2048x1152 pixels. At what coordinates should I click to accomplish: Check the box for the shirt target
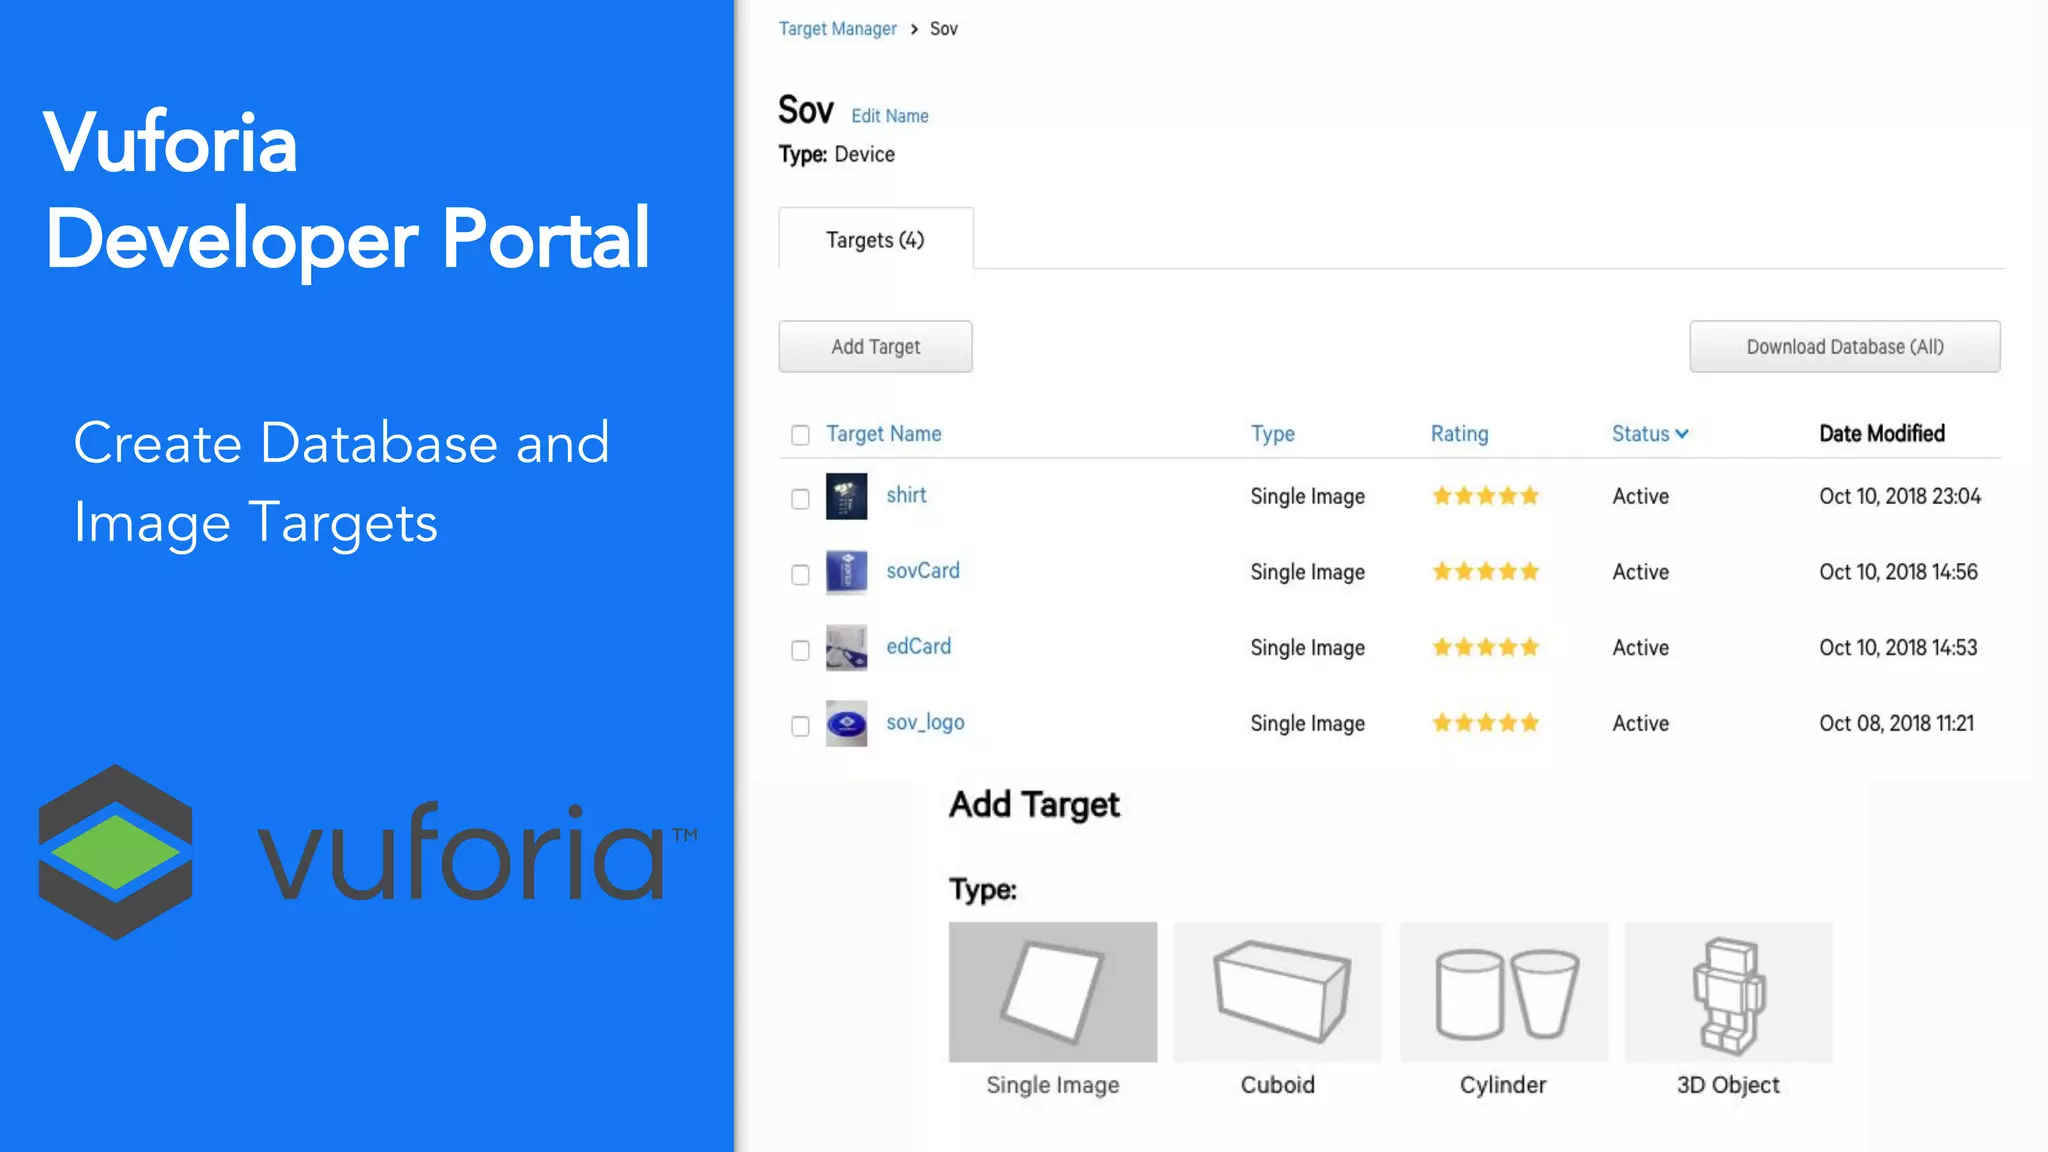[800, 499]
